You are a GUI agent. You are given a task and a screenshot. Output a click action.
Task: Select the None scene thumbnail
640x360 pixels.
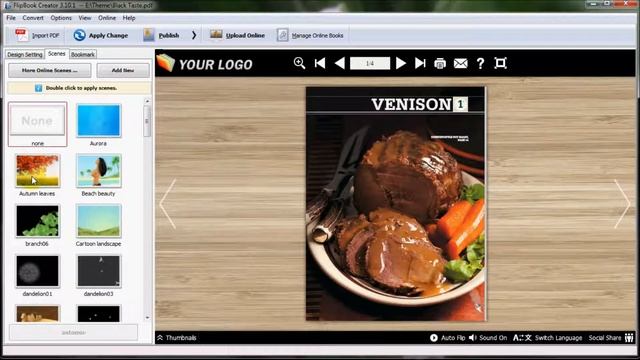pos(37,124)
